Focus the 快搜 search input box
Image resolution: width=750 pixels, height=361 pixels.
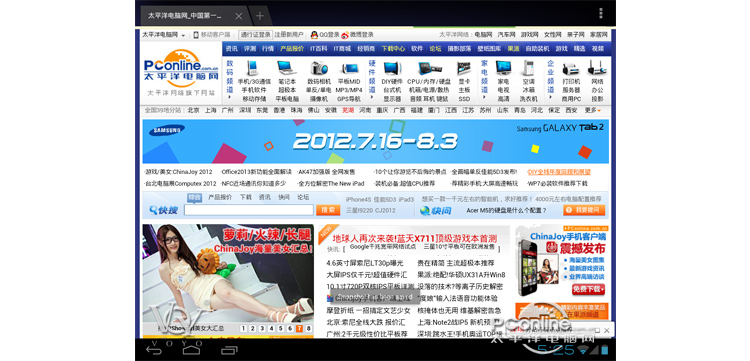[249, 210]
